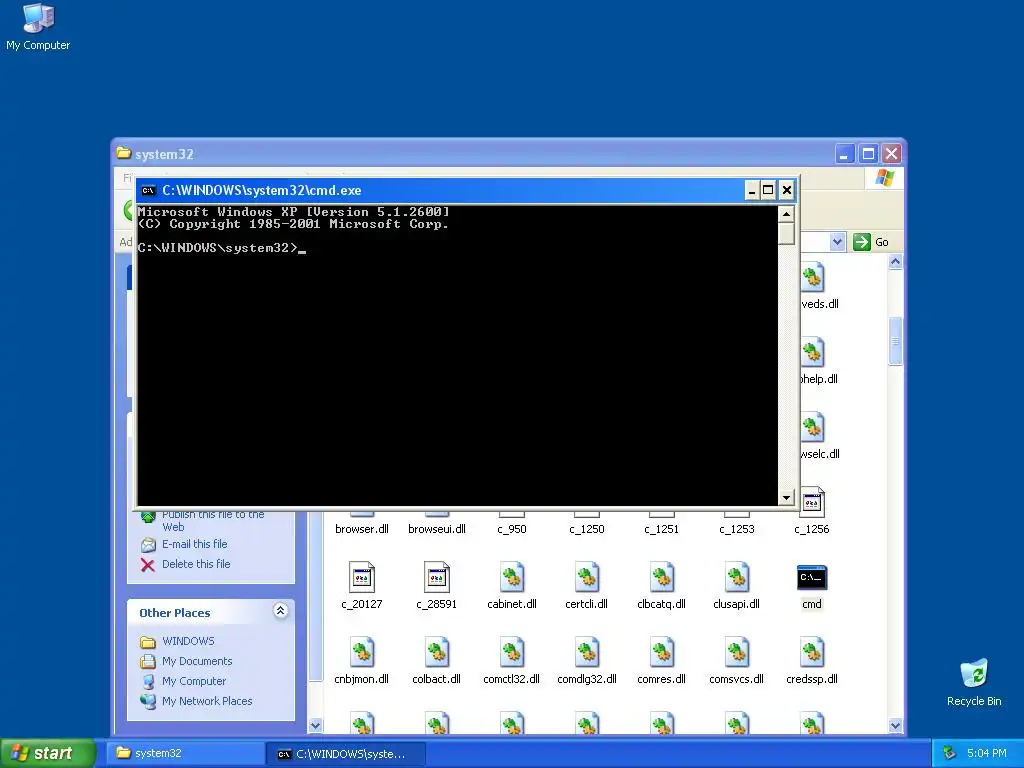The image size is (1024, 768).
Task: Select the cabinet.dll file icon
Action: [512, 577]
